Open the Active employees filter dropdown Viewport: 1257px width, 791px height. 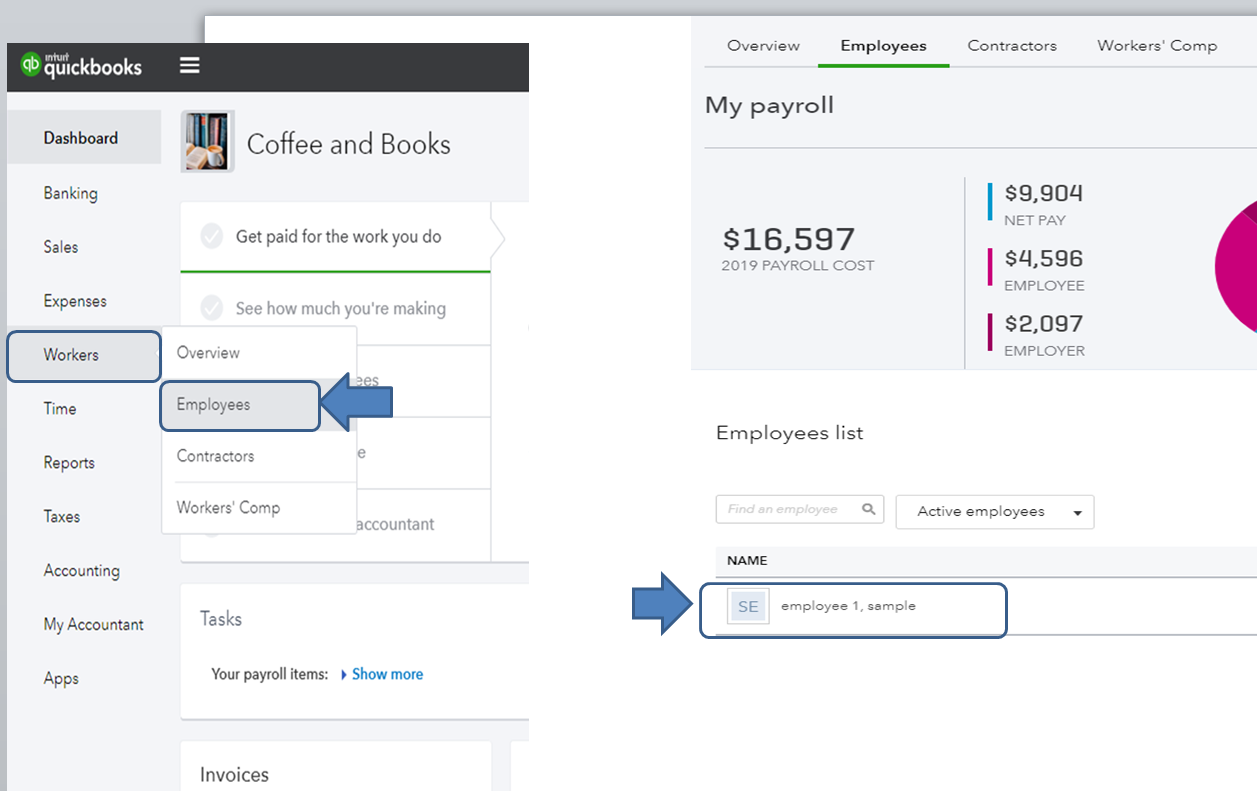pos(995,512)
